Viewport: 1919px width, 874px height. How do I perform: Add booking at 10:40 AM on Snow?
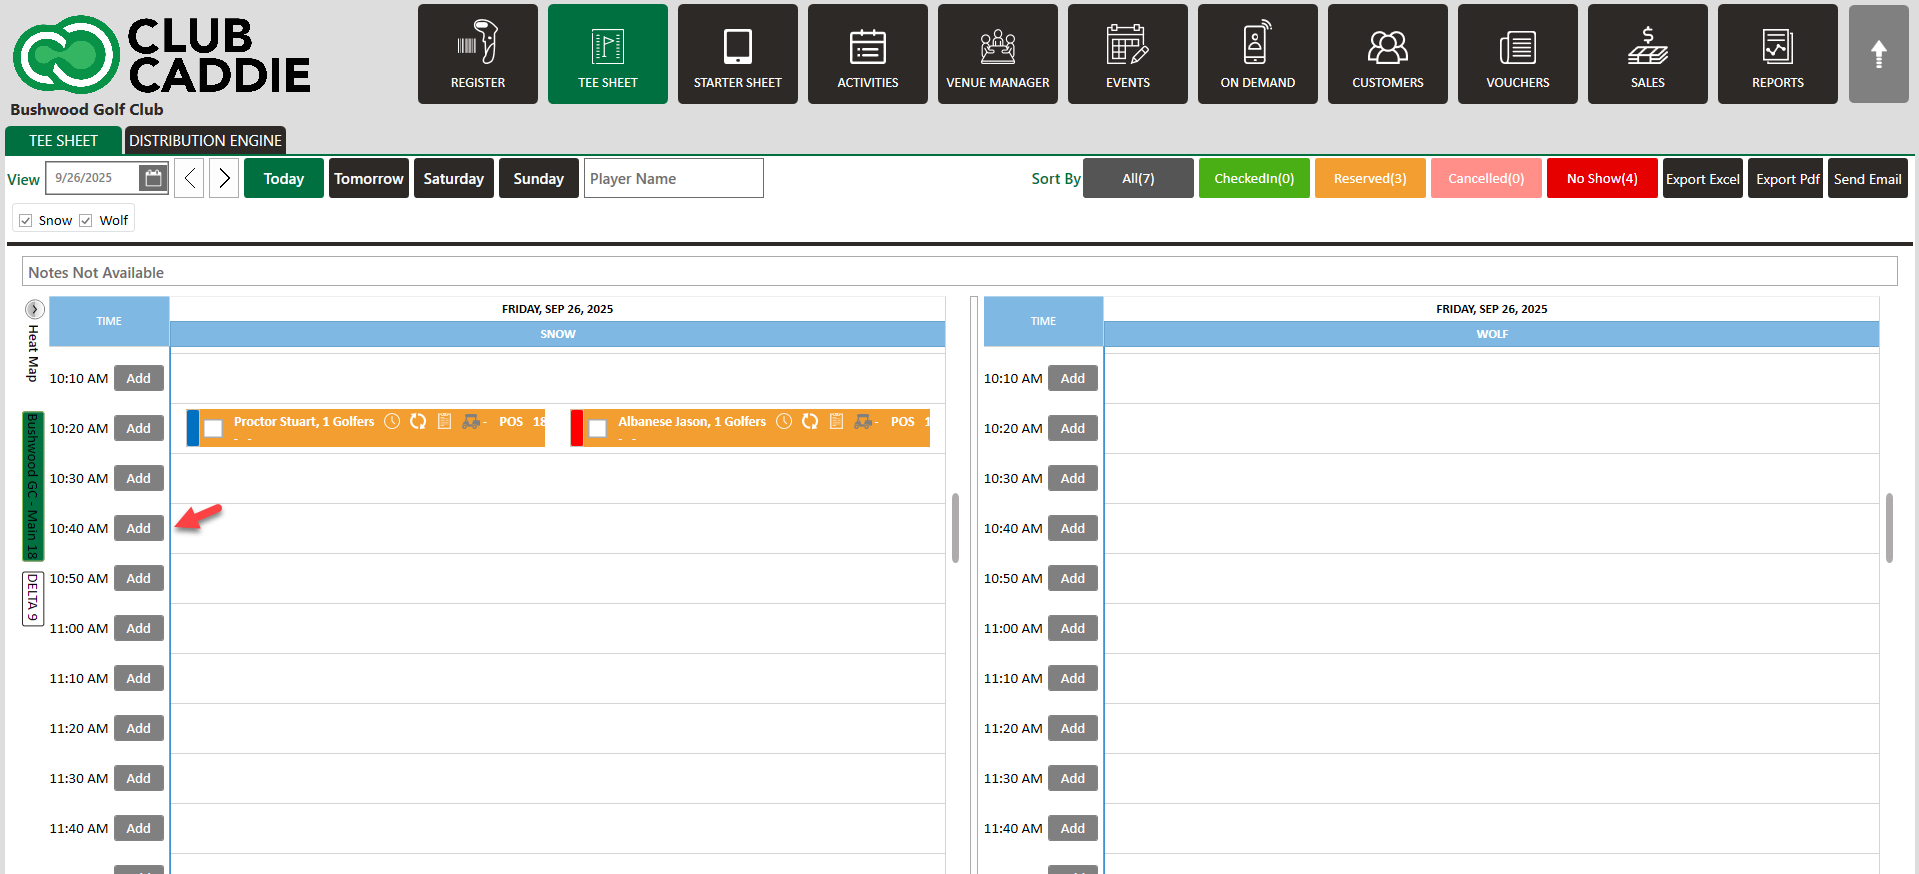[138, 528]
